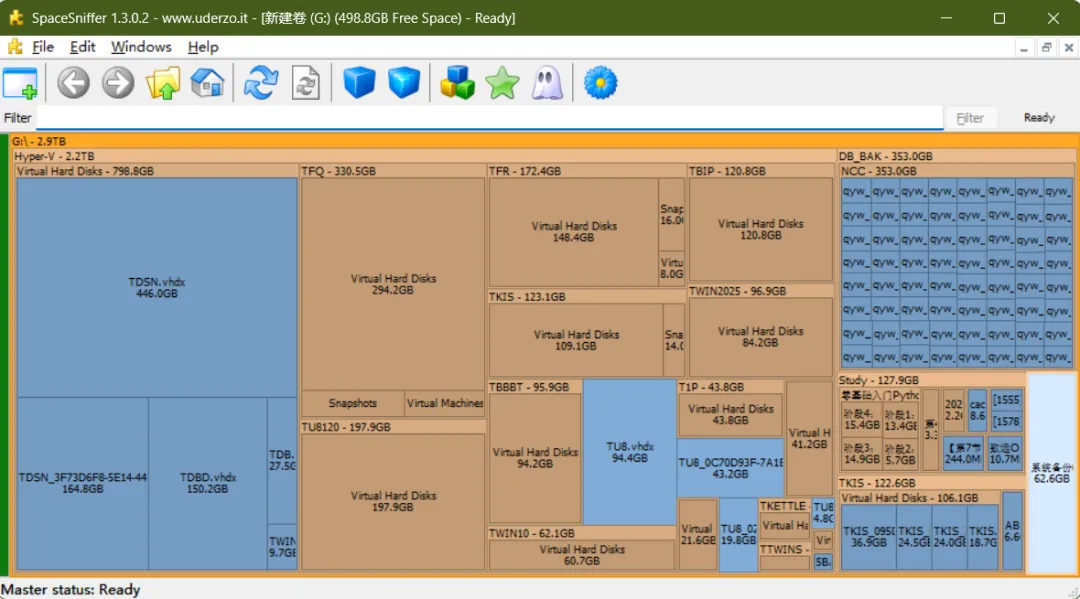Screen dimensions: 1080x599
Task: Select the Virtual Hard Disks 120.8GB block
Action: coord(760,229)
